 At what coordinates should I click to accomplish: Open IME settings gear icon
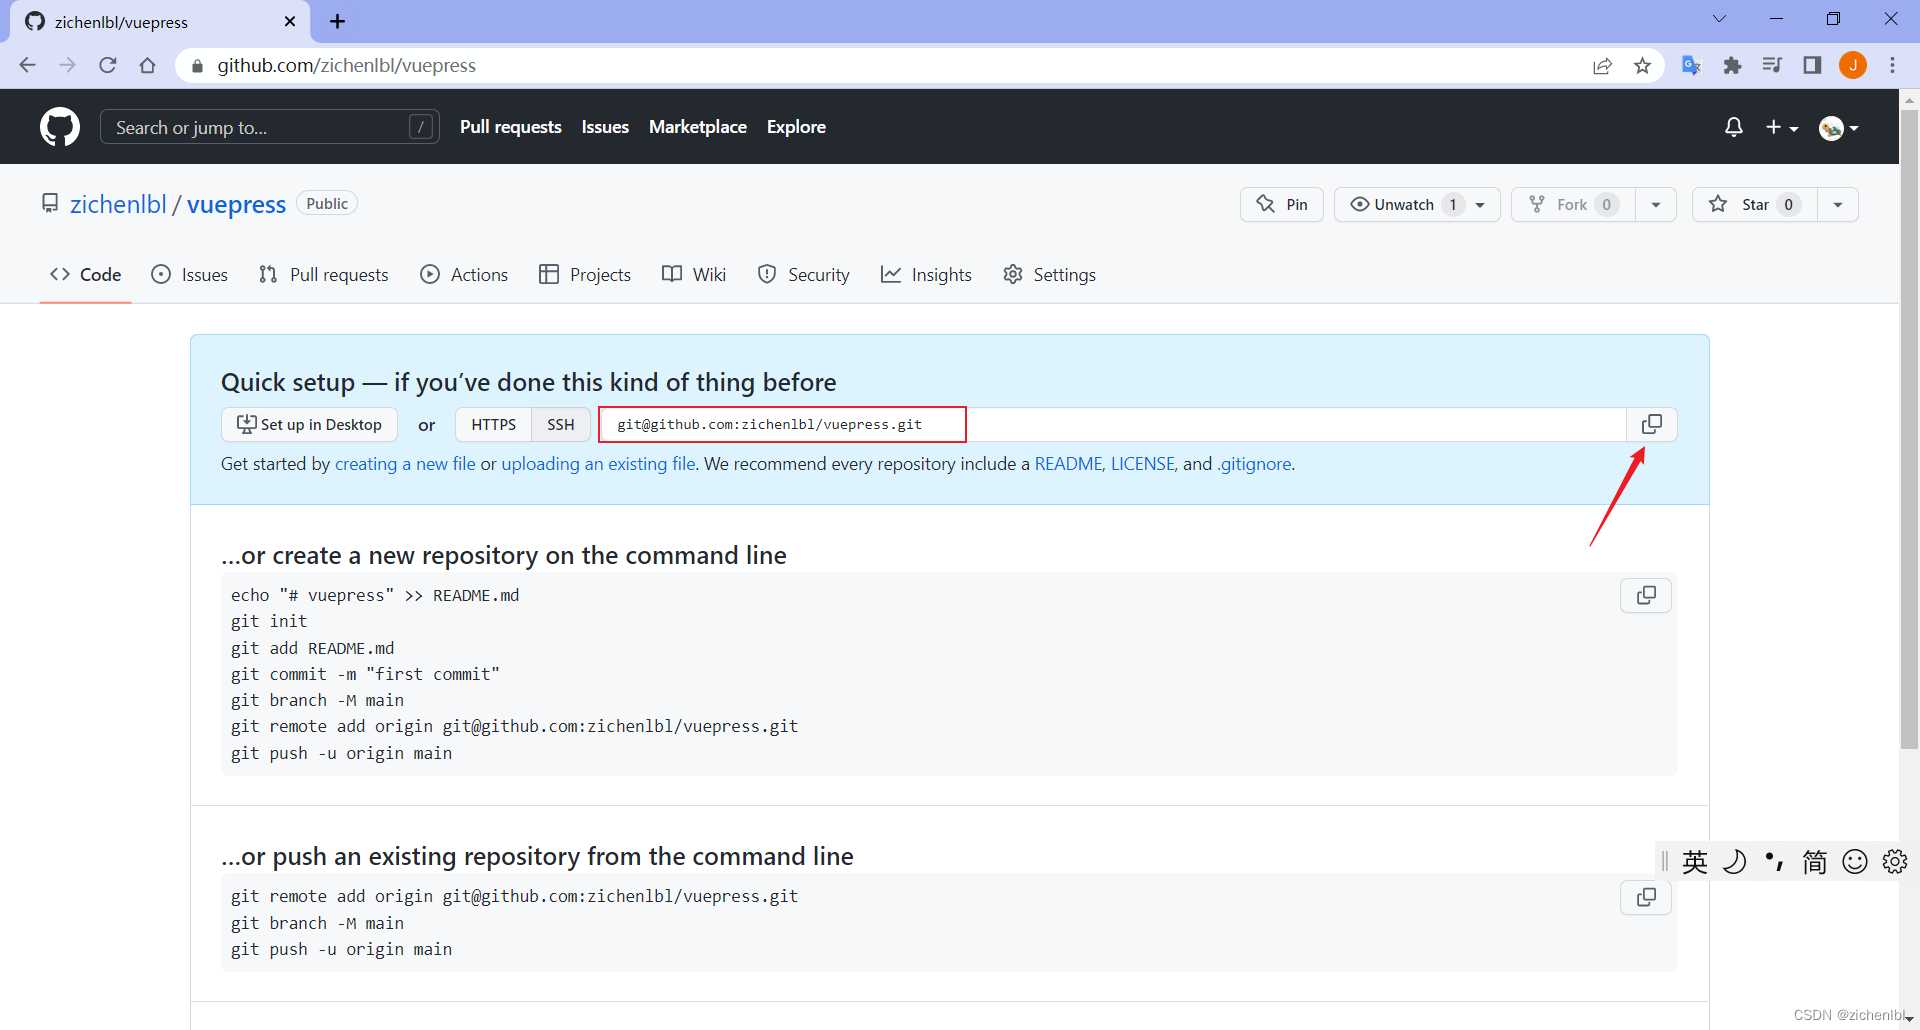[1895, 862]
